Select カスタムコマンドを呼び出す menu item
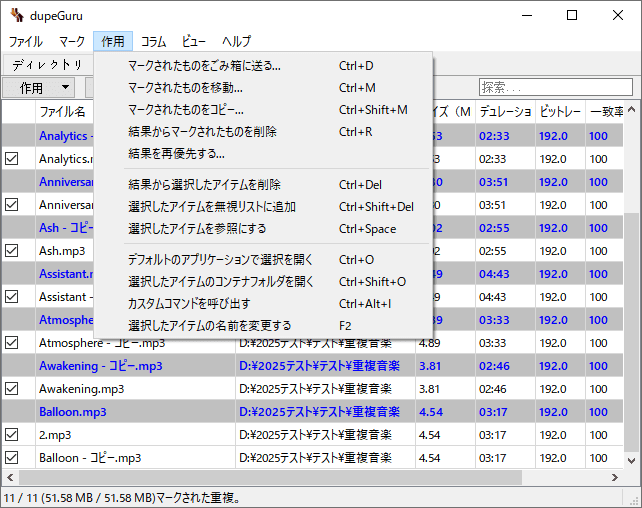642x508 pixels. pyautogui.click(x=189, y=304)
